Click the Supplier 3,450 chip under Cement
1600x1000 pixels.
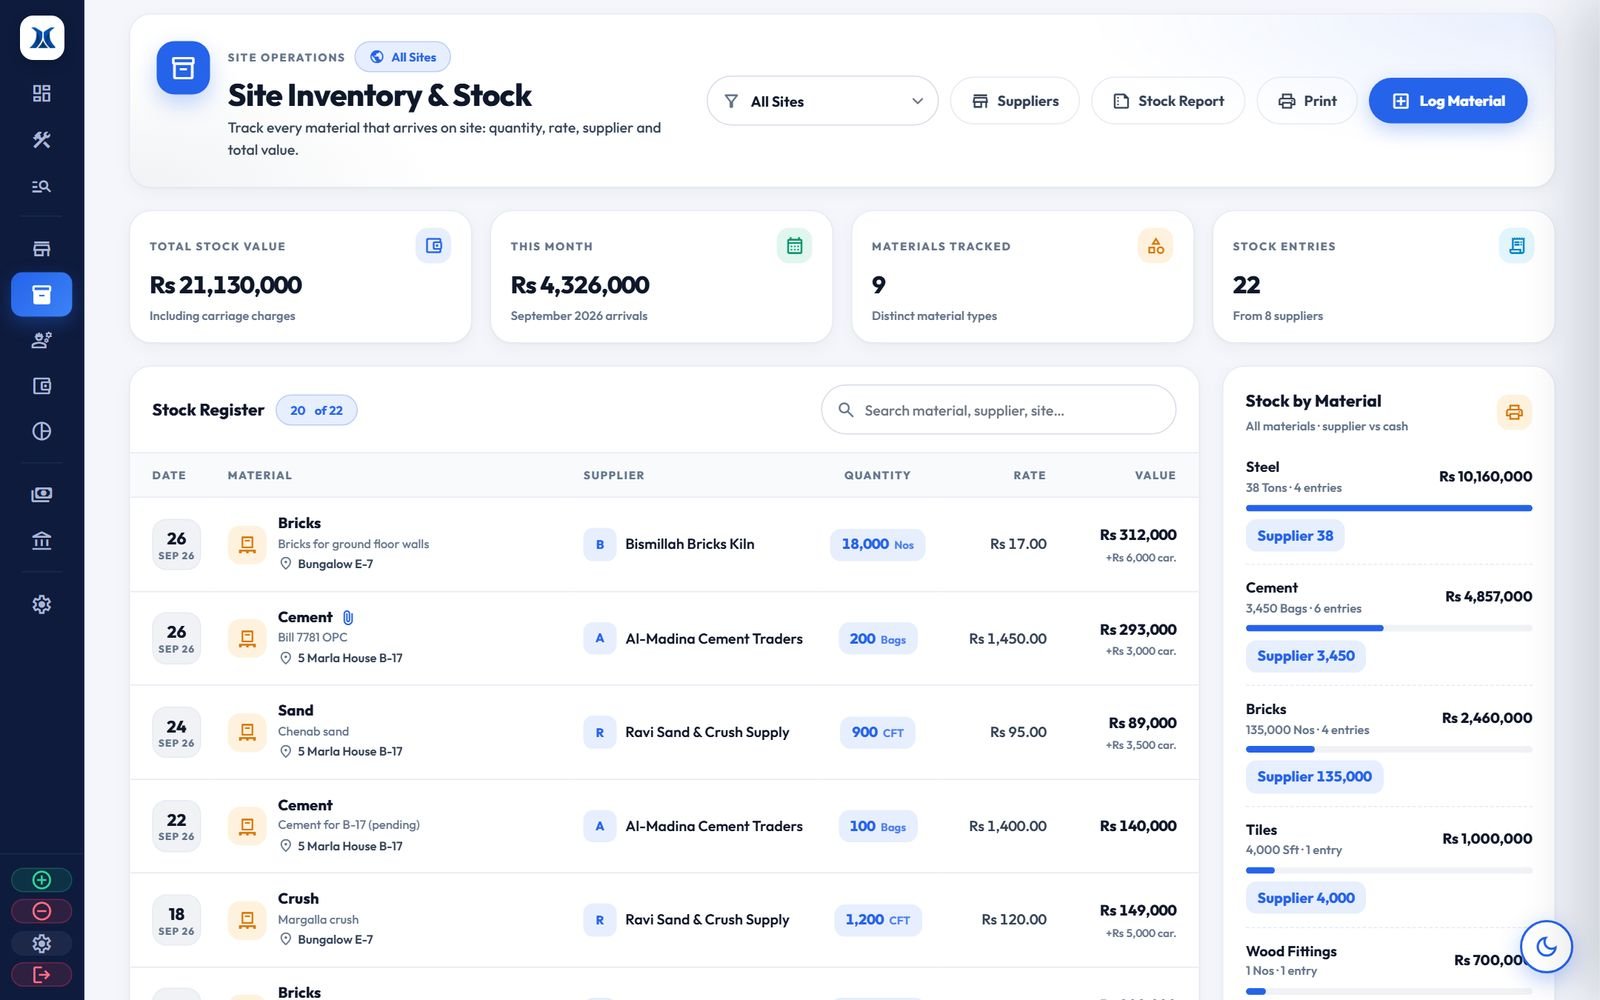click(1305, 656)
